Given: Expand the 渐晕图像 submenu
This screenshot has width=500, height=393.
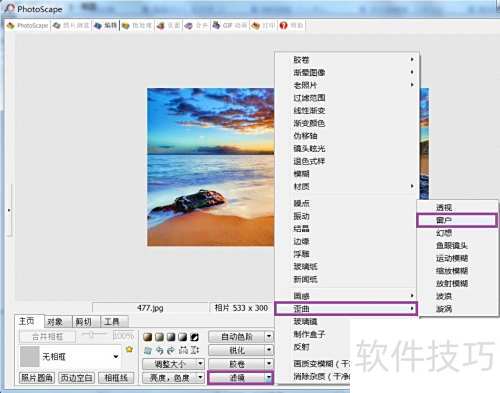Looking at the screenshot, I should tap(346, 72).
